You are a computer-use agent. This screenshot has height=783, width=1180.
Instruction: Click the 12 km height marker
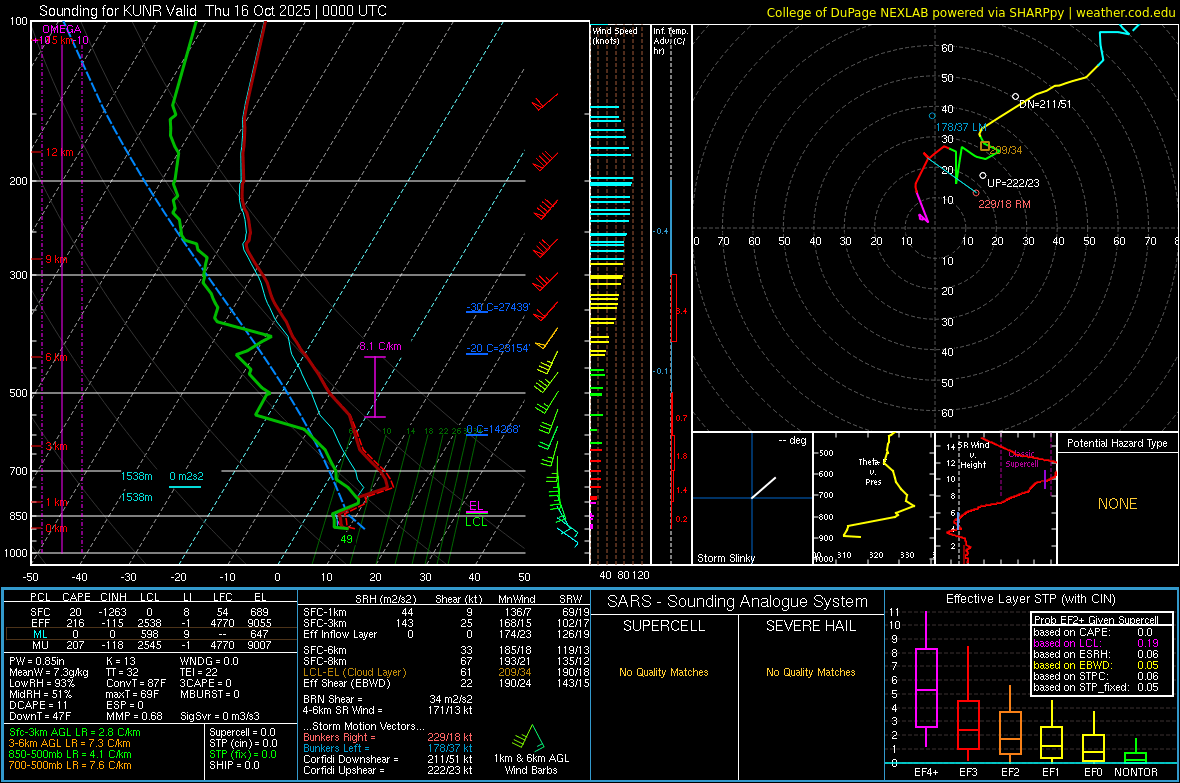[x=59, y=152]
